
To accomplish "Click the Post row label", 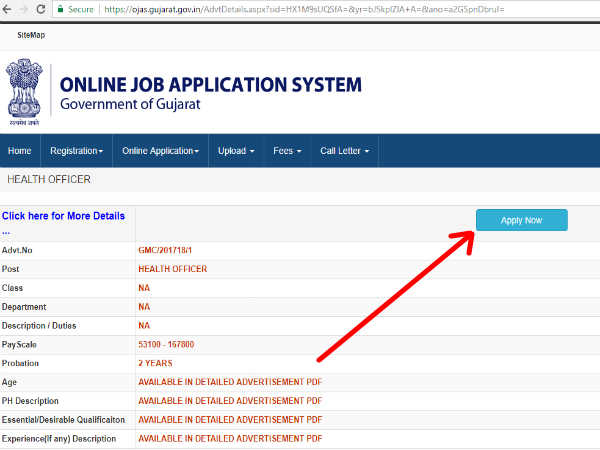I will [10, 269].
